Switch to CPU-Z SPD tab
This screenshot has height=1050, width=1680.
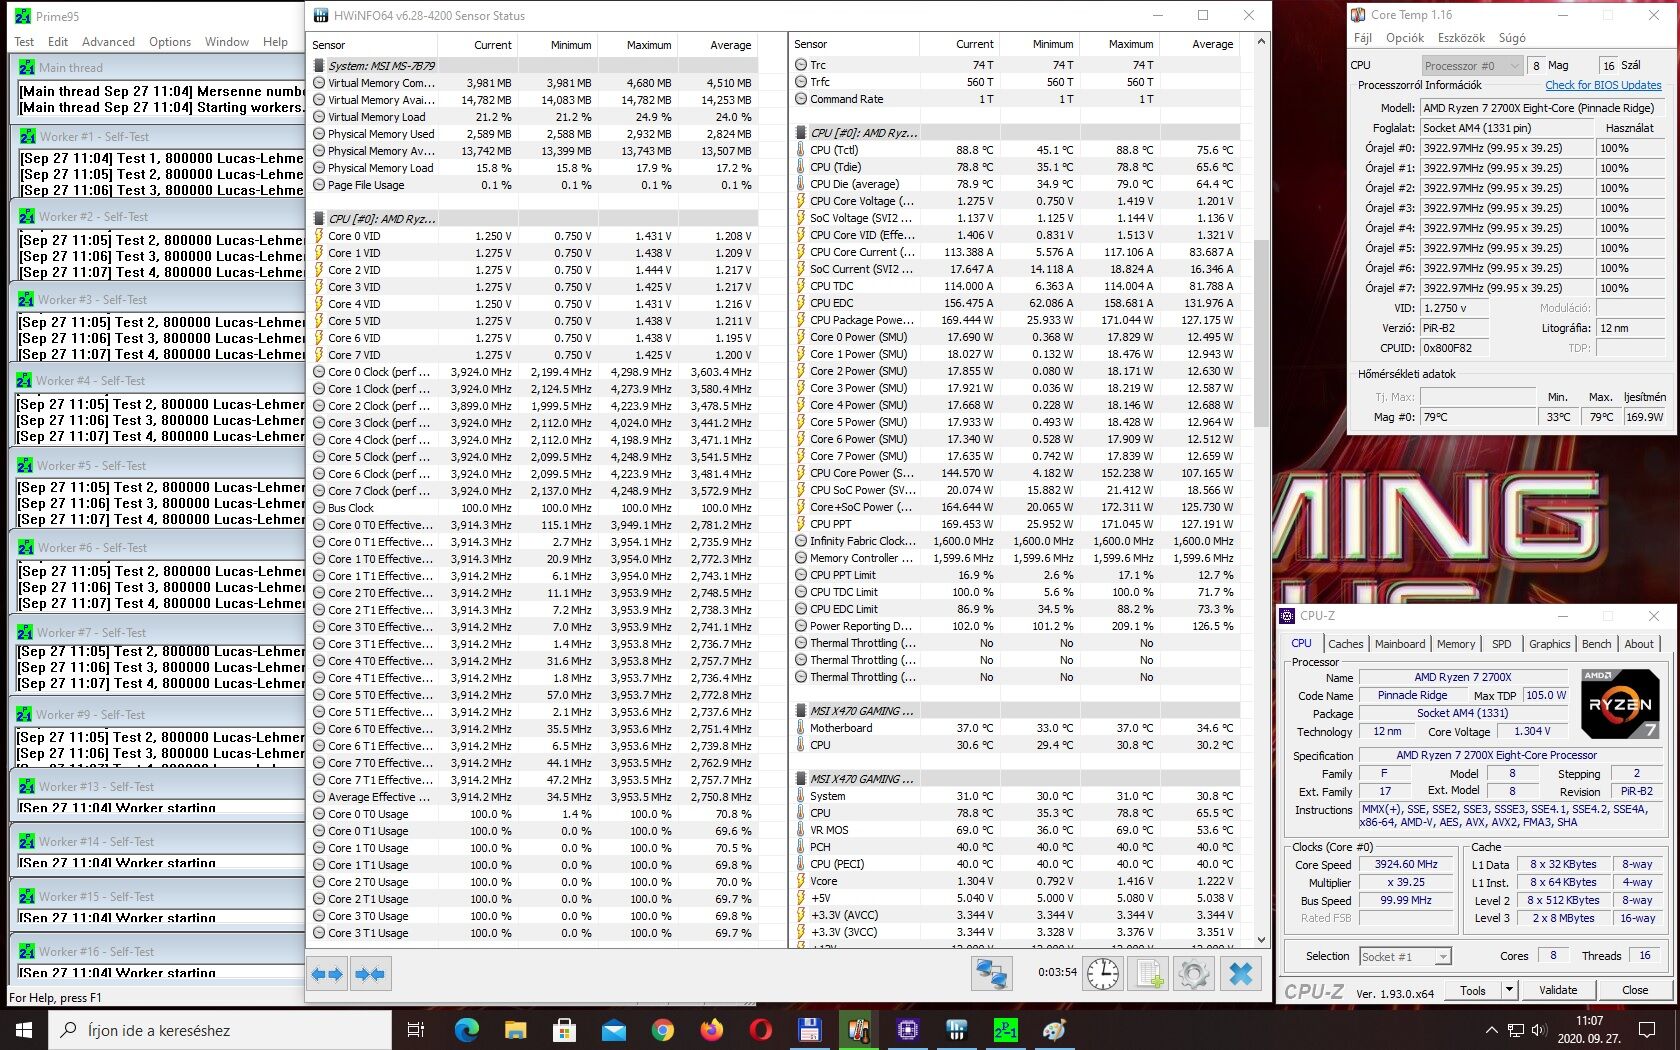point(1502,644)
